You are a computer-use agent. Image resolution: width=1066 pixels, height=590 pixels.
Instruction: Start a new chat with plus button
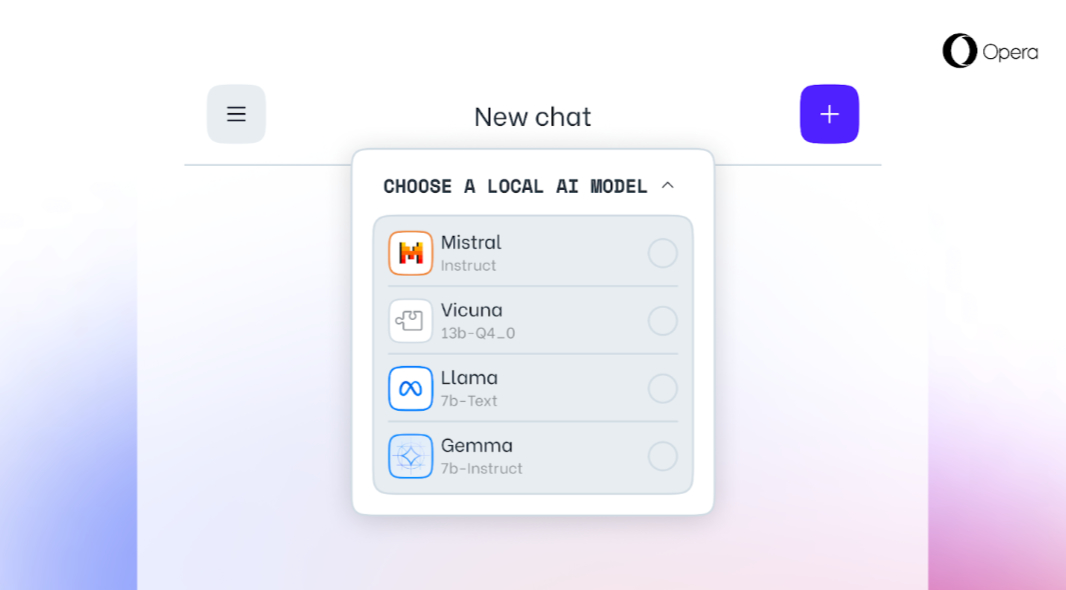point(829,114)
